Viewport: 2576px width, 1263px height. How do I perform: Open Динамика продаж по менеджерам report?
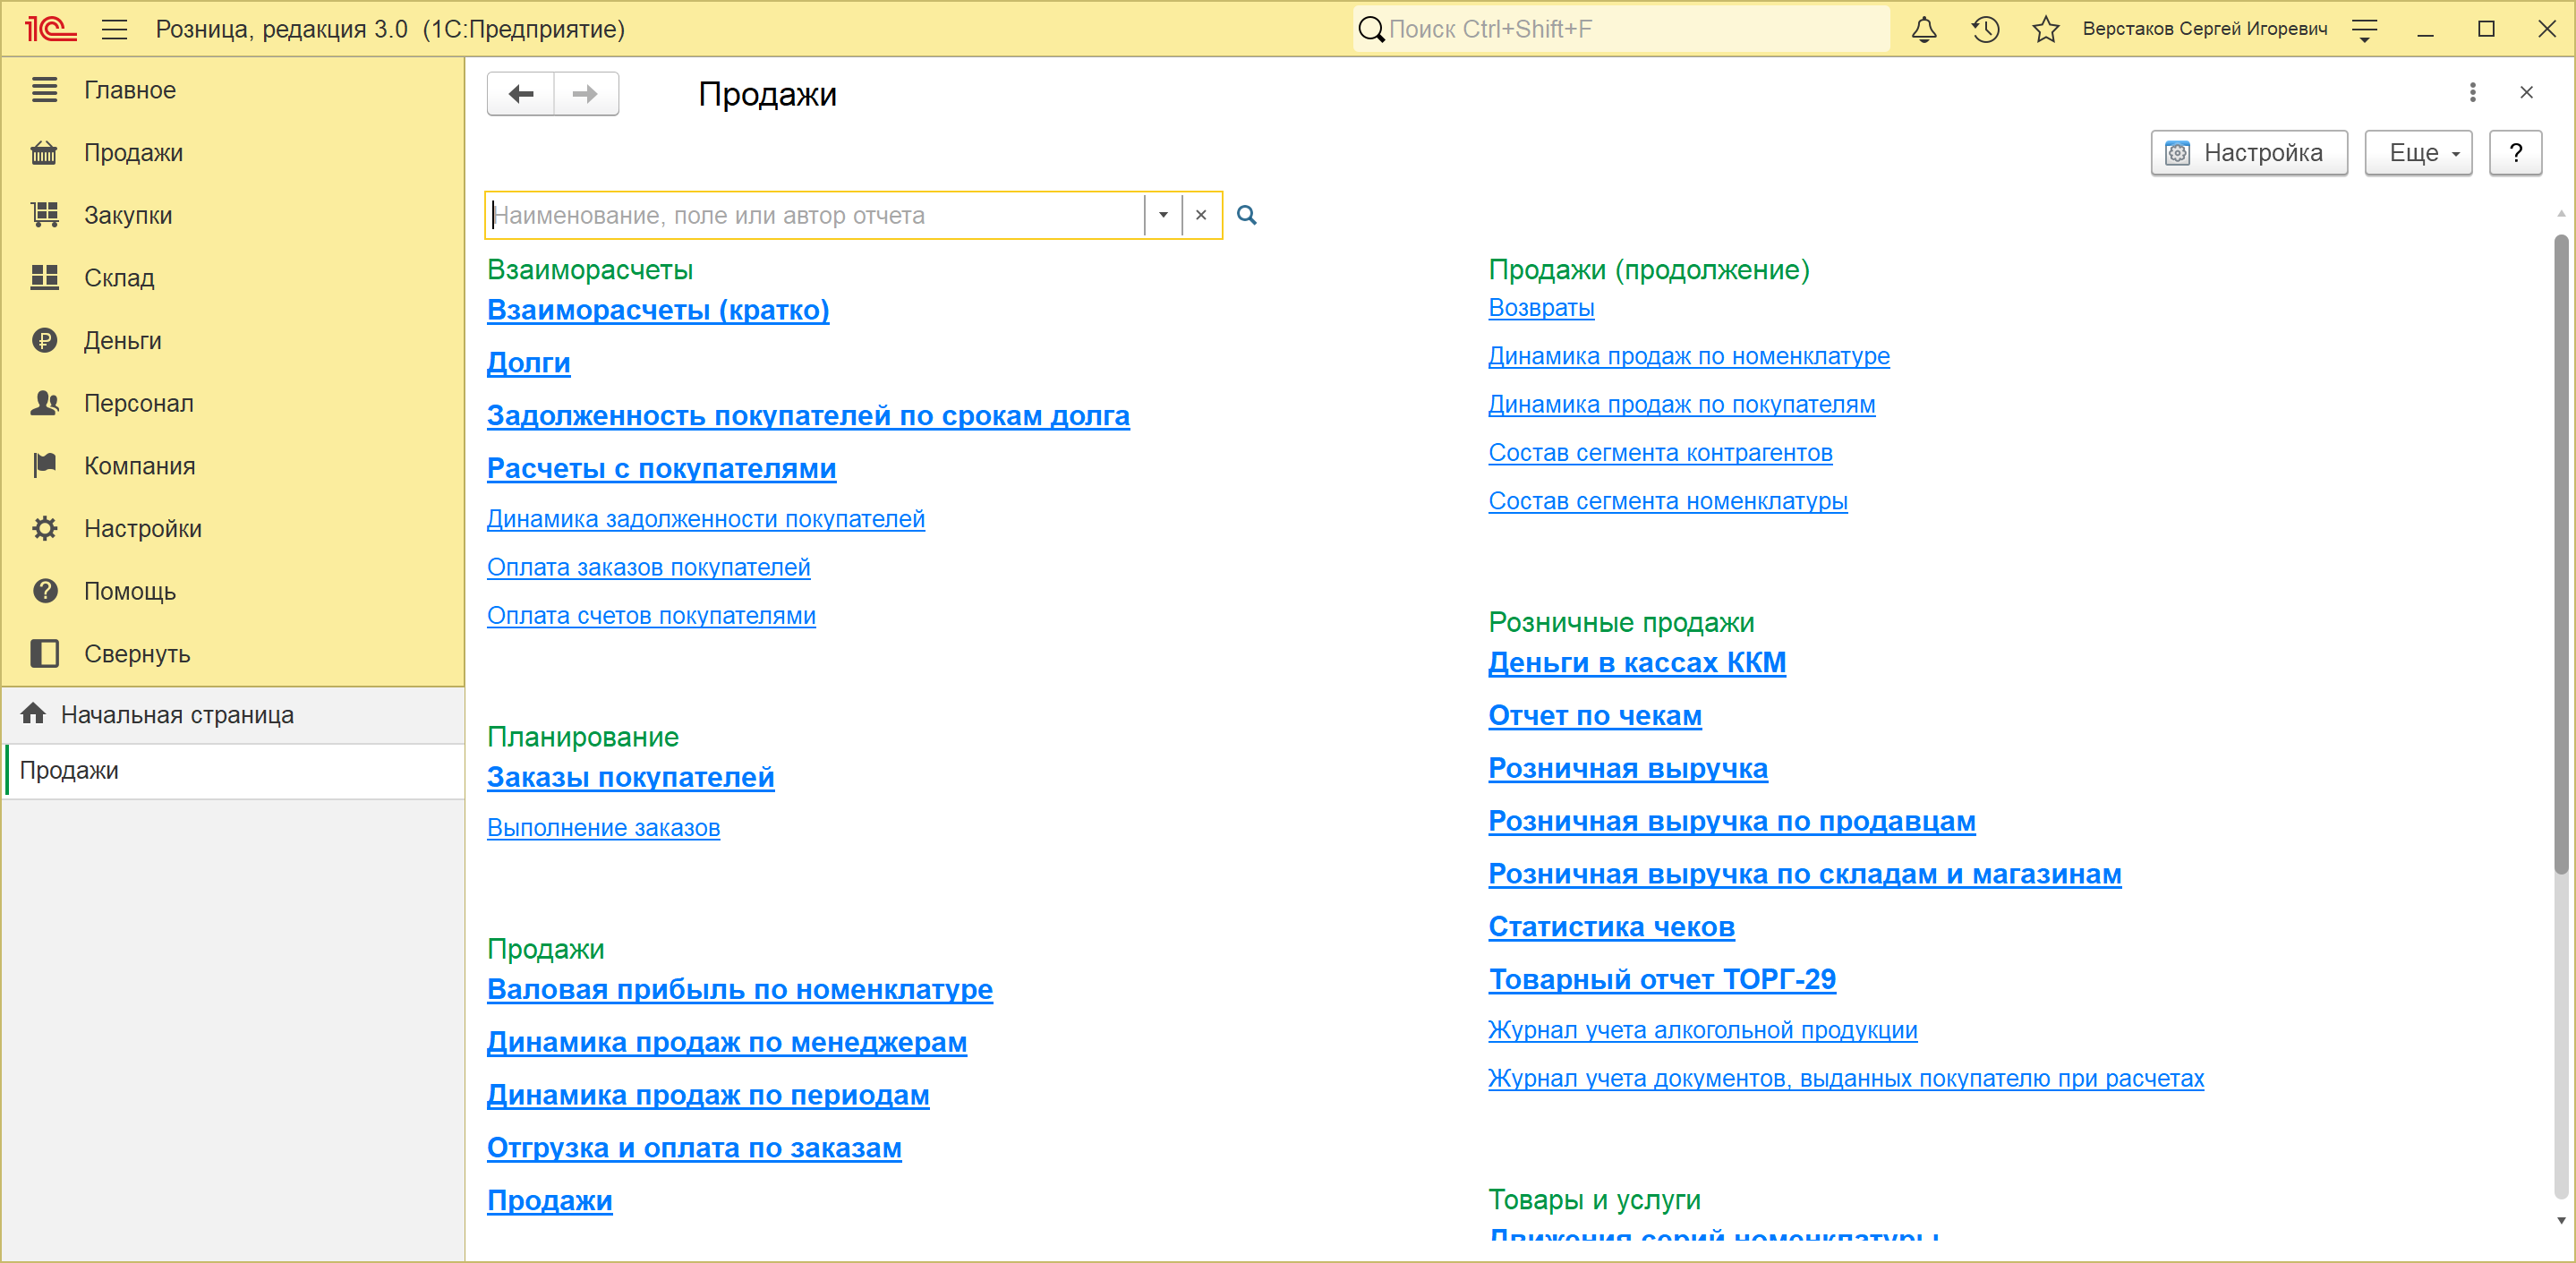click(x=726, y=1043)
